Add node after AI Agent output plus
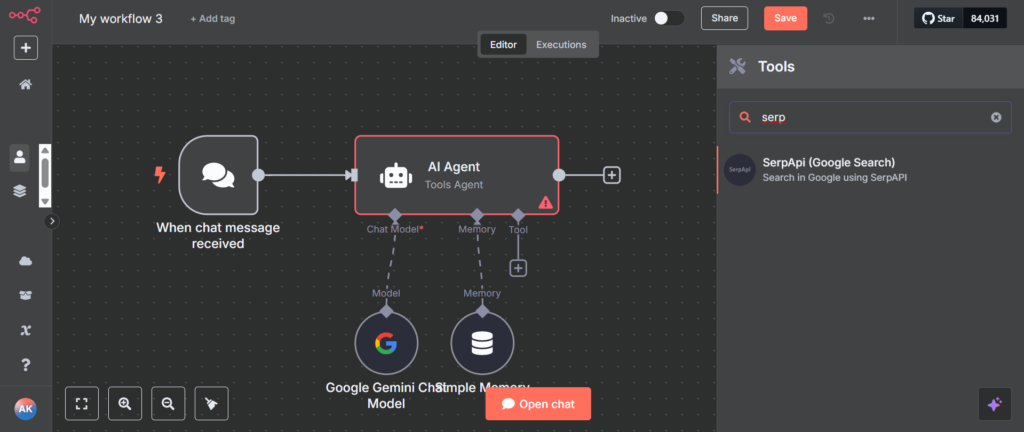Viewport: 1024px width, 432px height. click(x=611, y=175)
